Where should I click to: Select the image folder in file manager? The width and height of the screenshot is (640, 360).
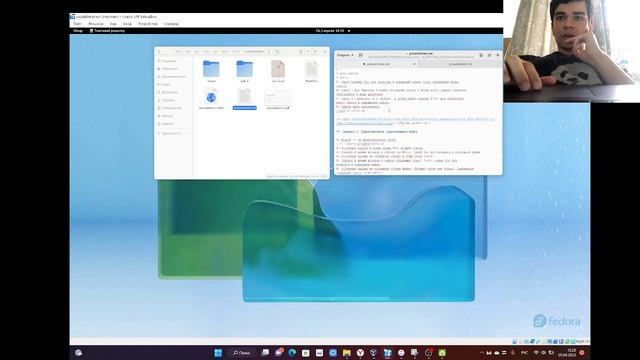(211, 71)
